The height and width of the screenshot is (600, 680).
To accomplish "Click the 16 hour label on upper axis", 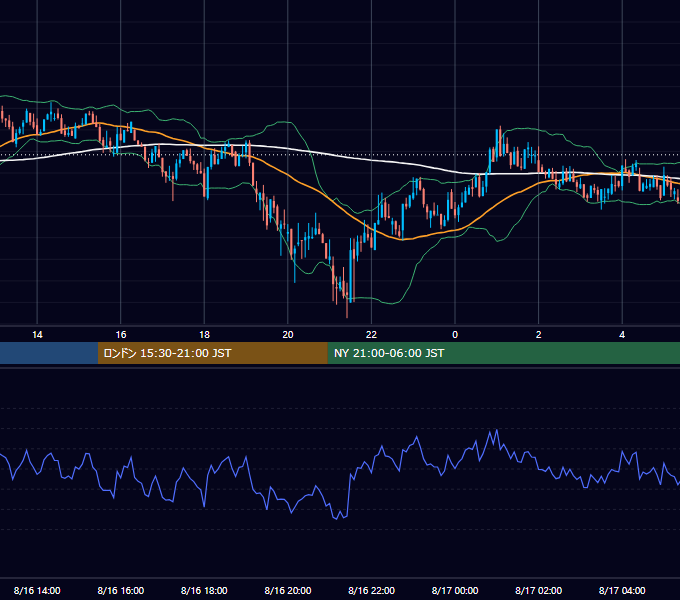I will pos(121,335).
